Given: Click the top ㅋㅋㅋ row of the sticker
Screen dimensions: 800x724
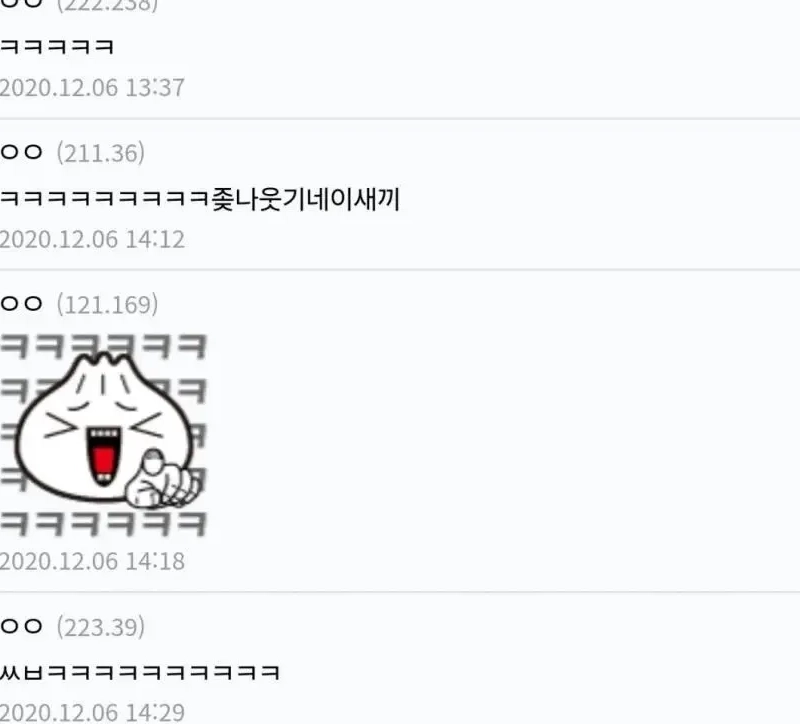Looking at the screenshot, I should (104, 346).
